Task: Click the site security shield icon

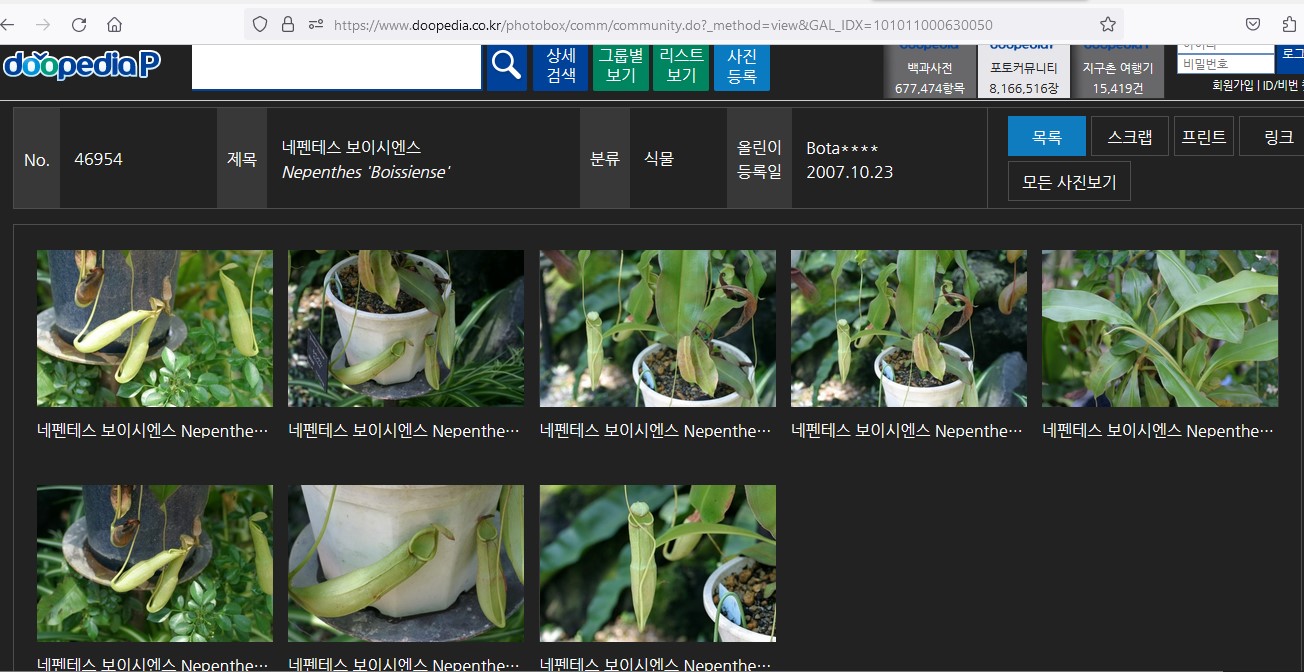Action: [260, 24]
